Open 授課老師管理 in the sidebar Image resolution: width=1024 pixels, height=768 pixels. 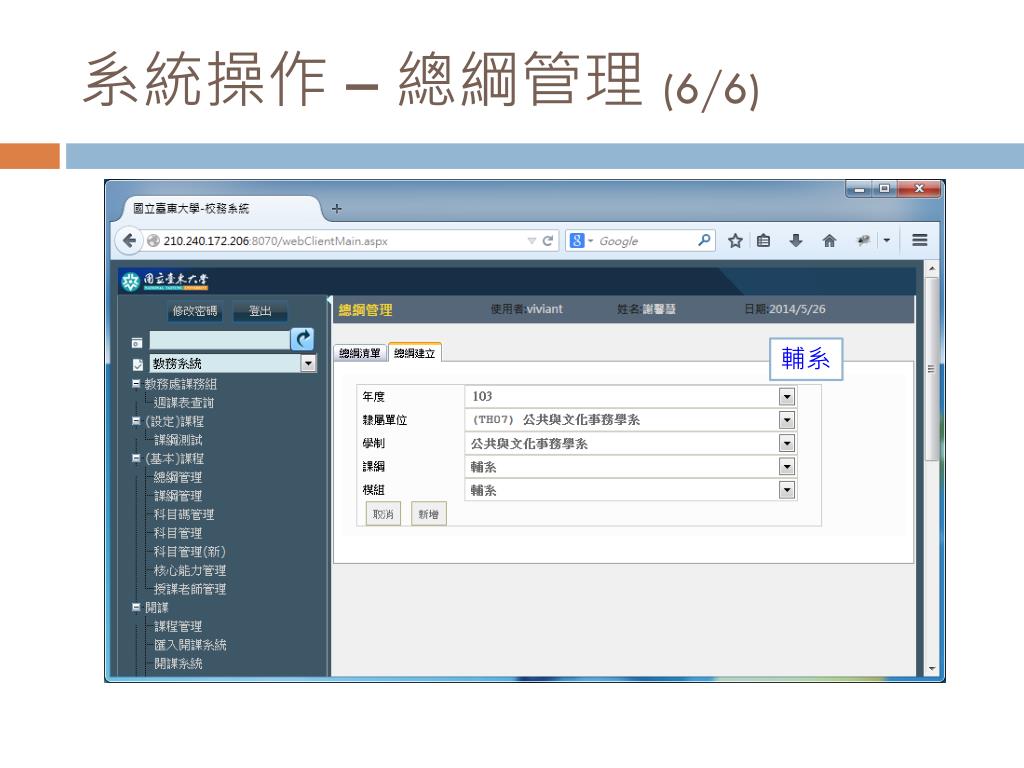(189, 589)
